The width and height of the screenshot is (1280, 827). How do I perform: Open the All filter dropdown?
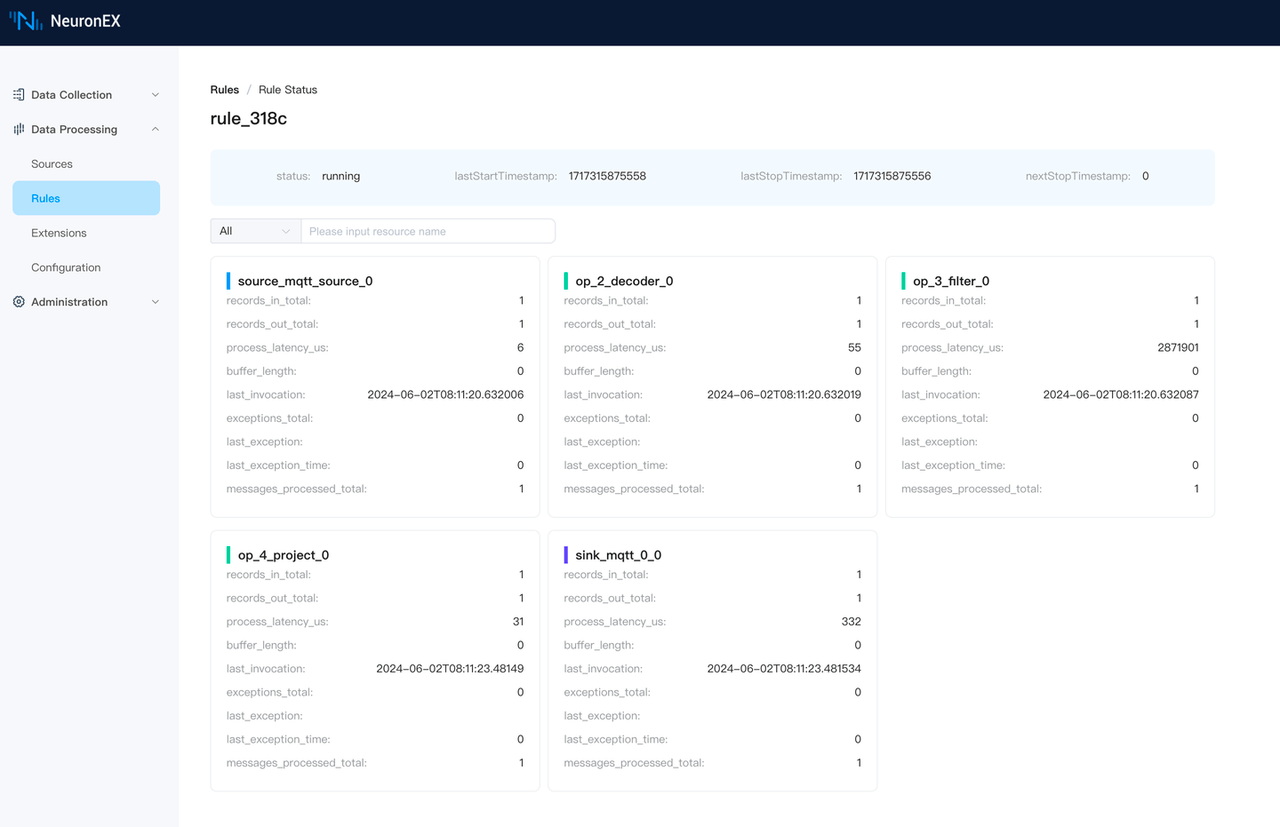tap(255, 231)
